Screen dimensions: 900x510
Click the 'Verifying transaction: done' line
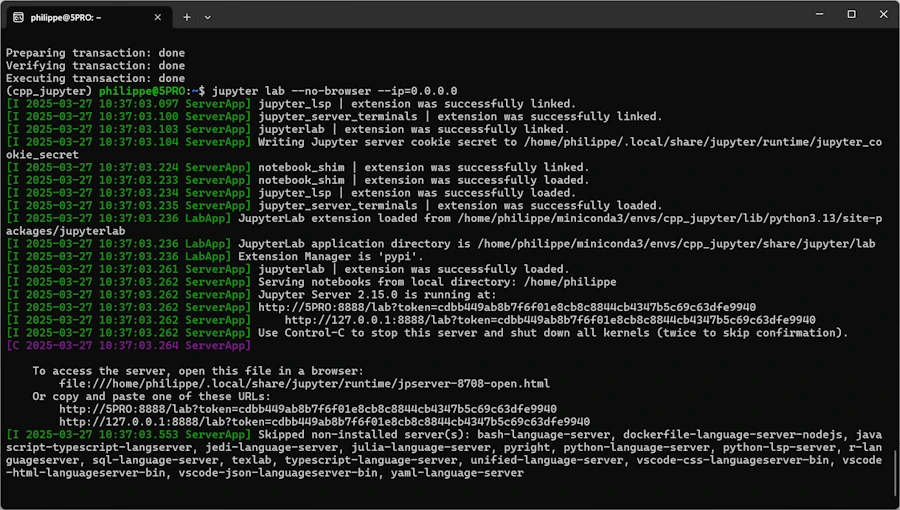pos(95,65)
